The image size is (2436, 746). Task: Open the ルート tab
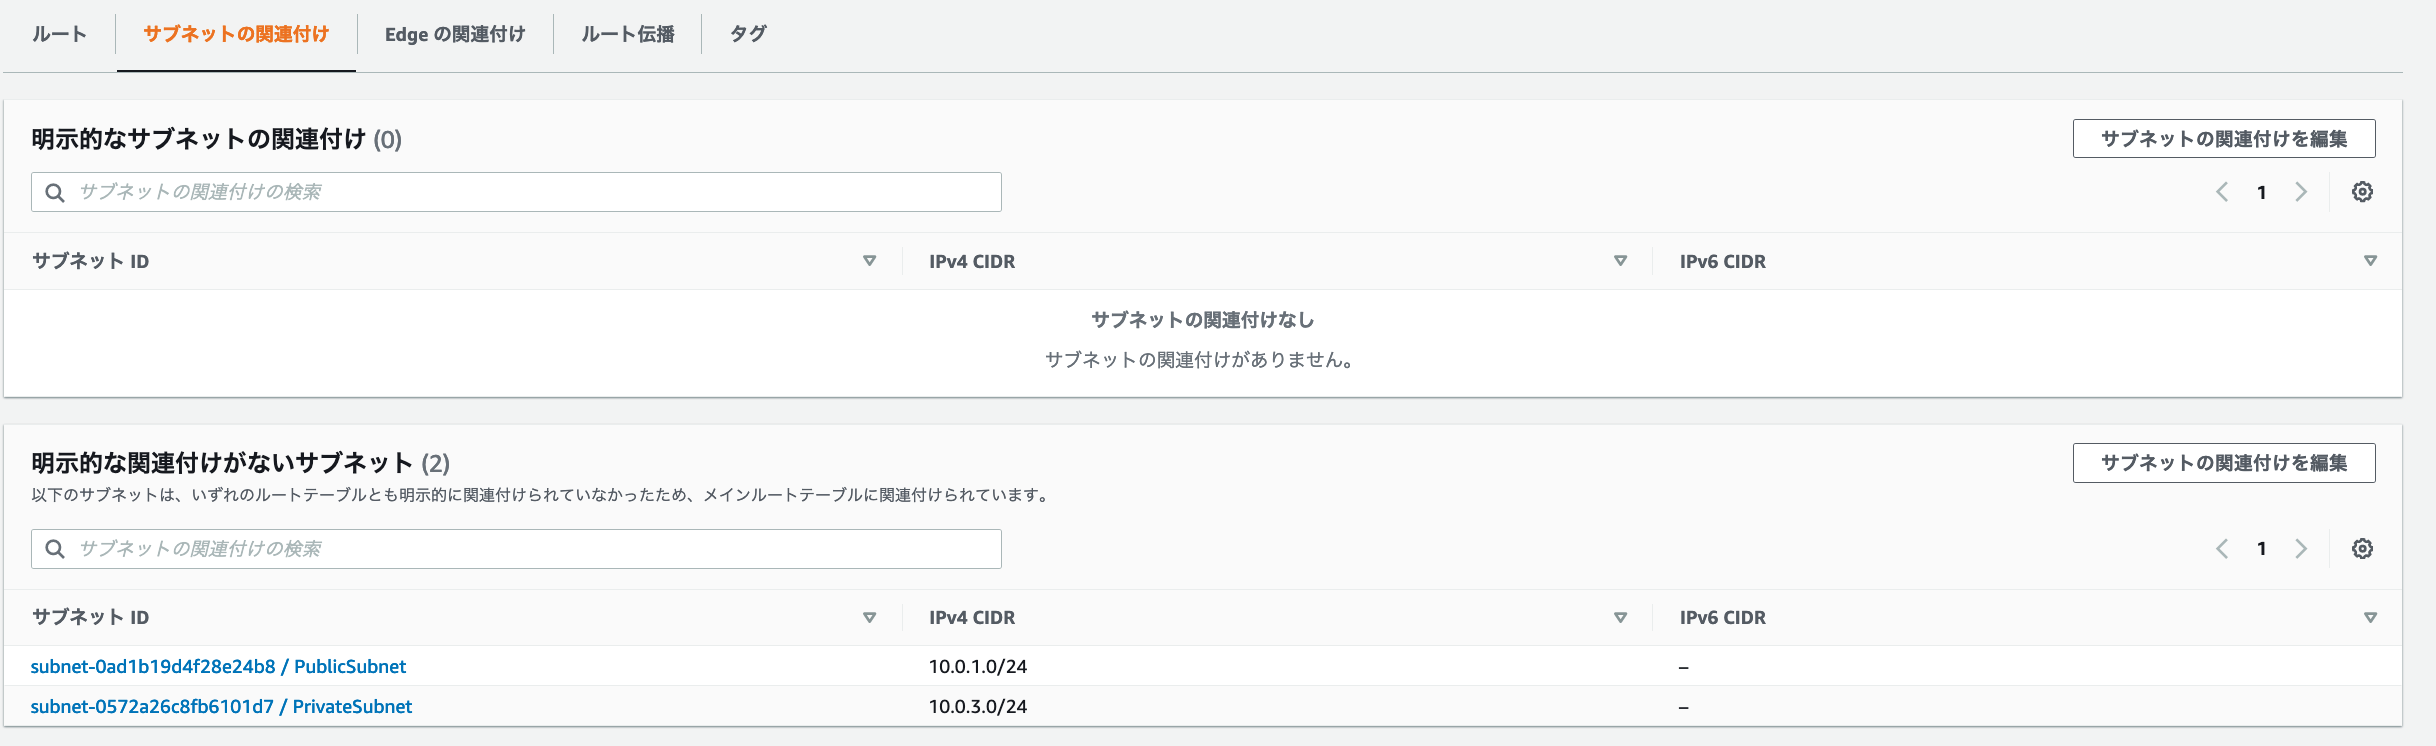(x=59, y=34)
